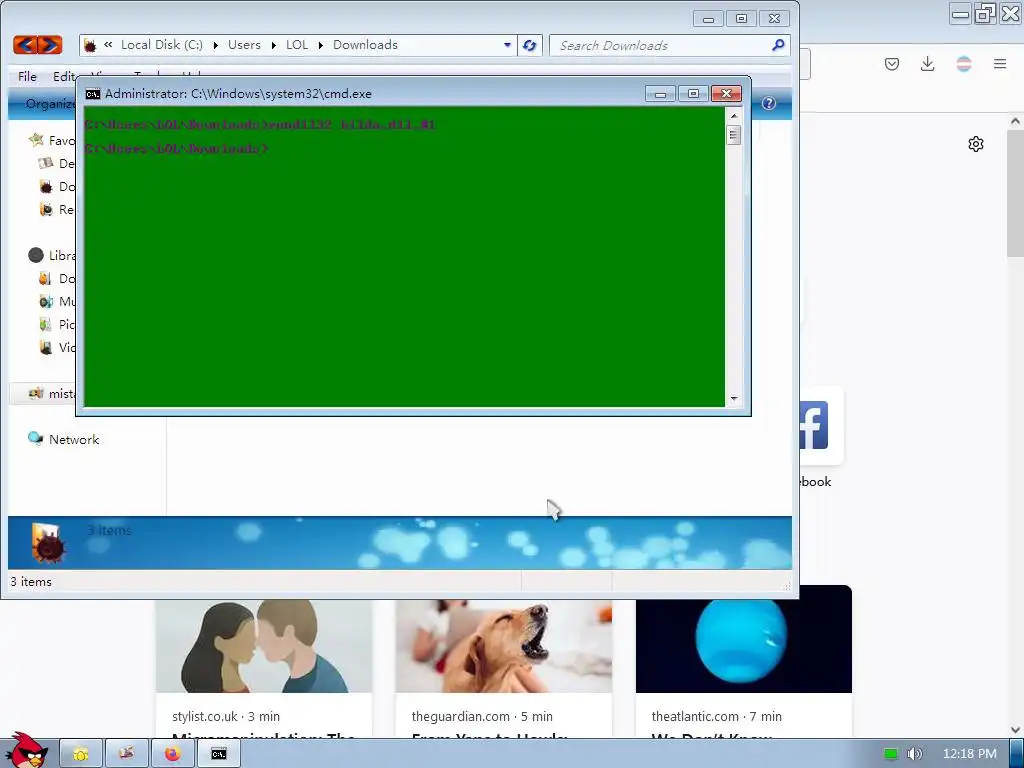Go back in Explorer with the left arrow
The width and height of the screenshot is (1024, 768).
(25, 45)
